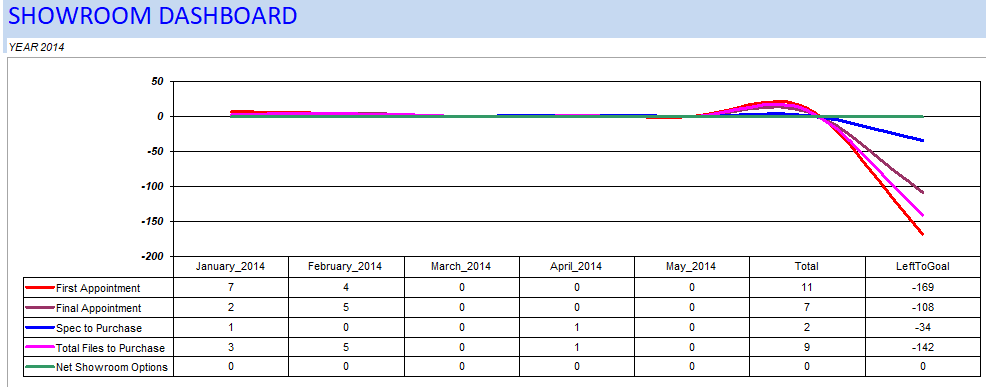
Task: Click the YEAR 2014 subtitle text
Action: [x=36, y=47]
